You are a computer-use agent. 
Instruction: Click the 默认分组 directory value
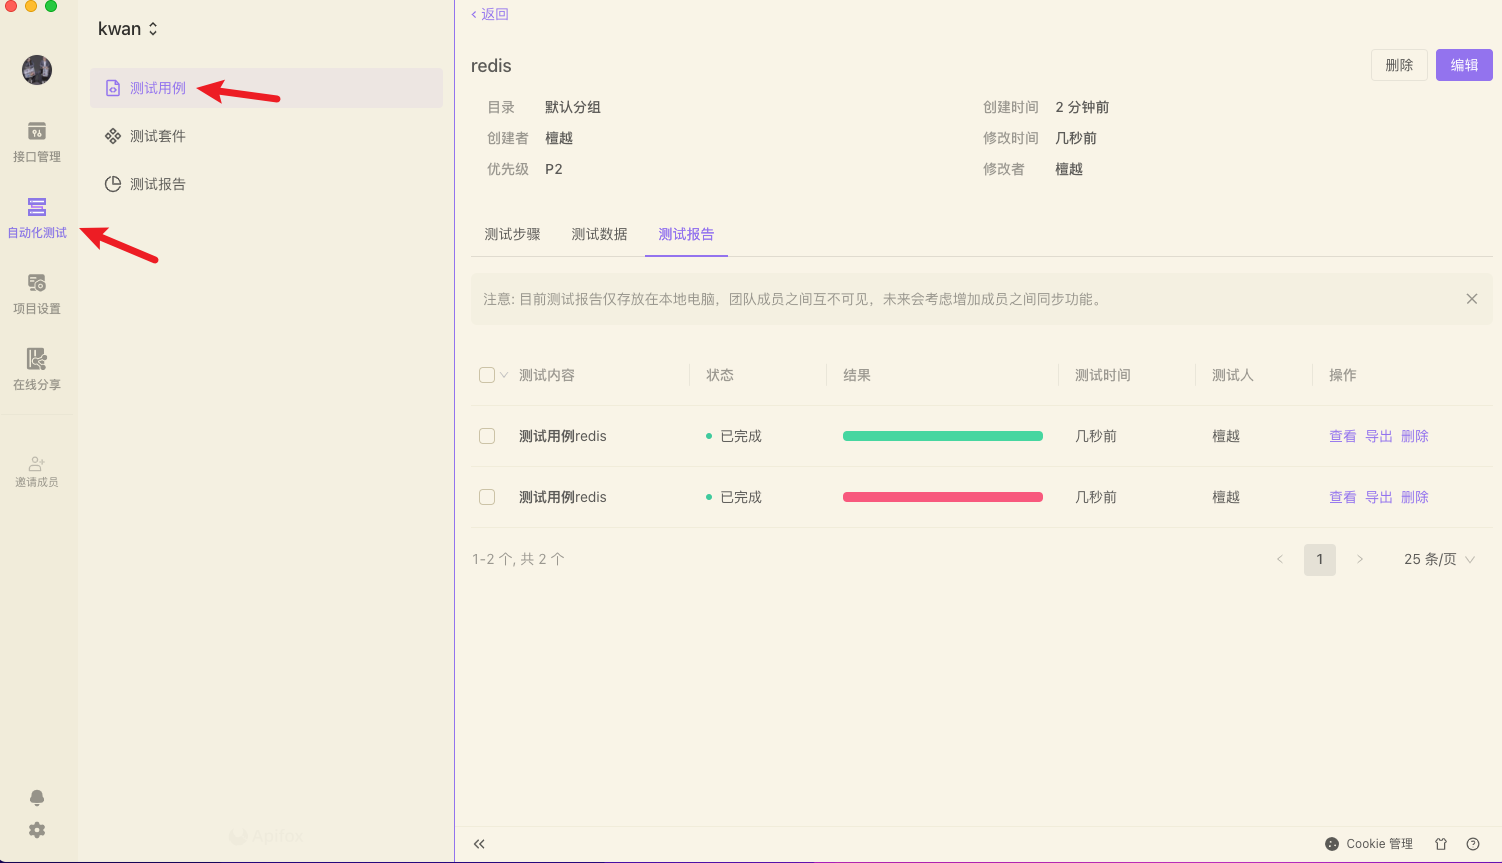[573, 107]
